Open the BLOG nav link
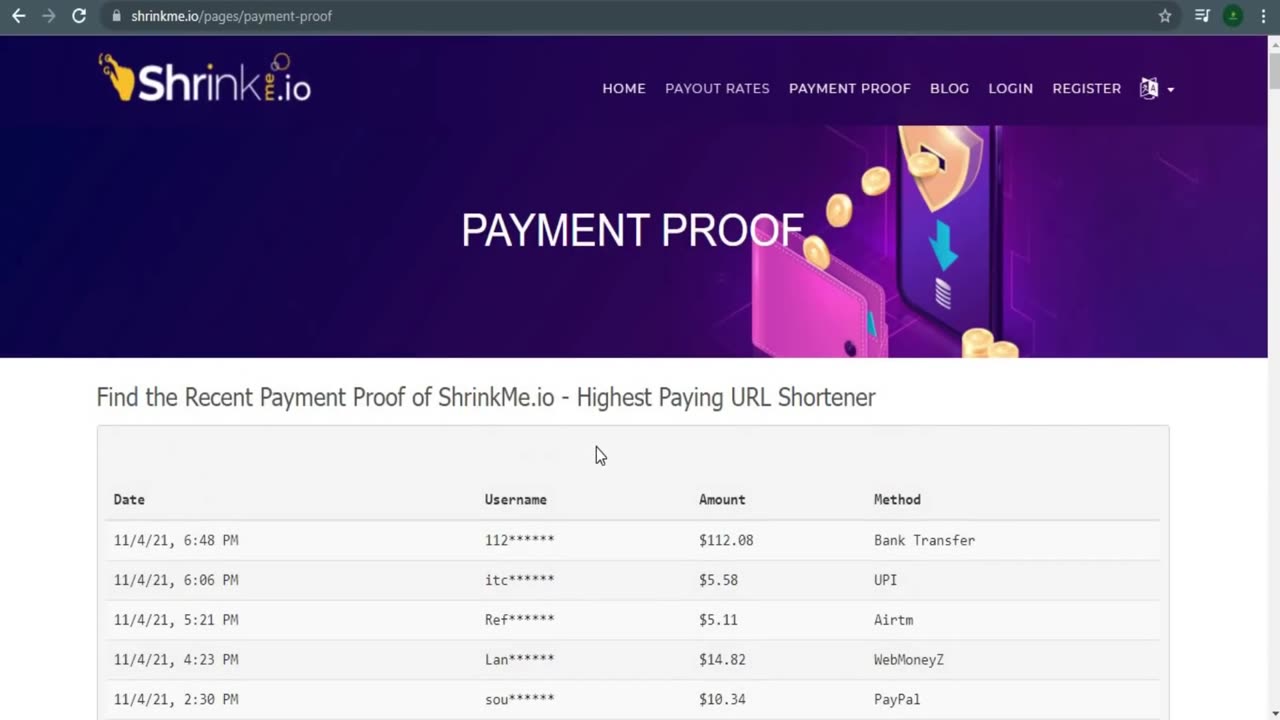Image resolution: width=1280 pixels, height=720 pixels. [949, 88]
